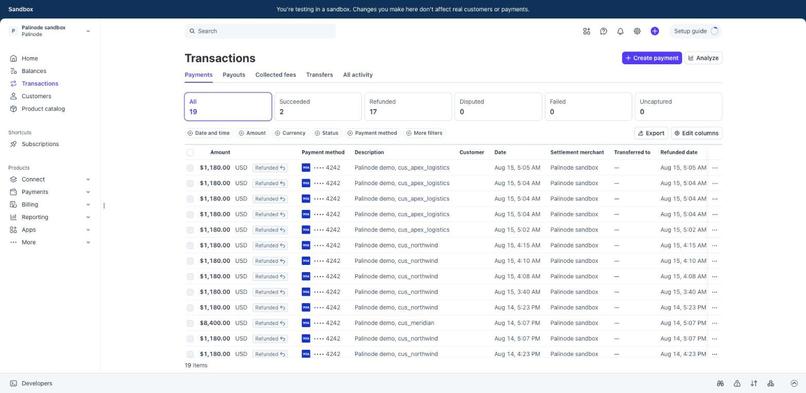Click the magnifier icon in the search bar
The image size is (806, 393).
coord(192,31)
